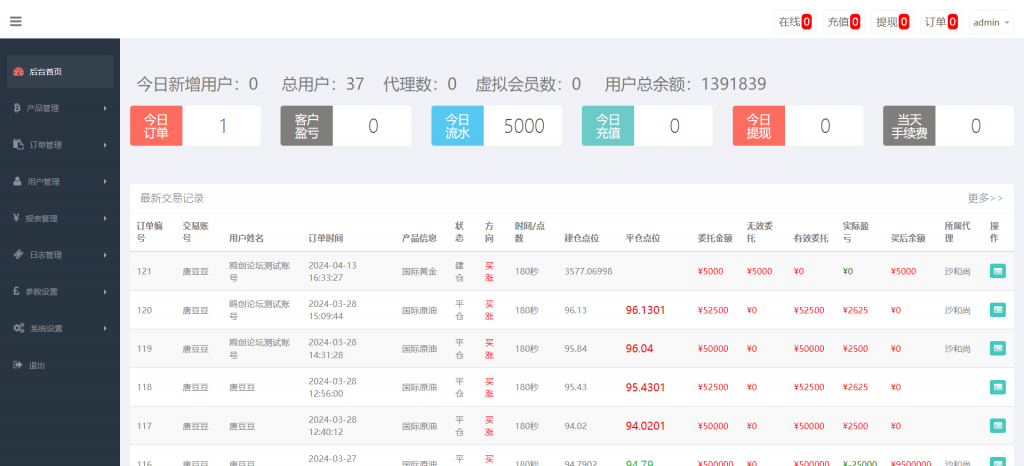Open the action icon for order 120
Image resolution: width=1024 pixels, height=466 pixels.
point(997,310)
